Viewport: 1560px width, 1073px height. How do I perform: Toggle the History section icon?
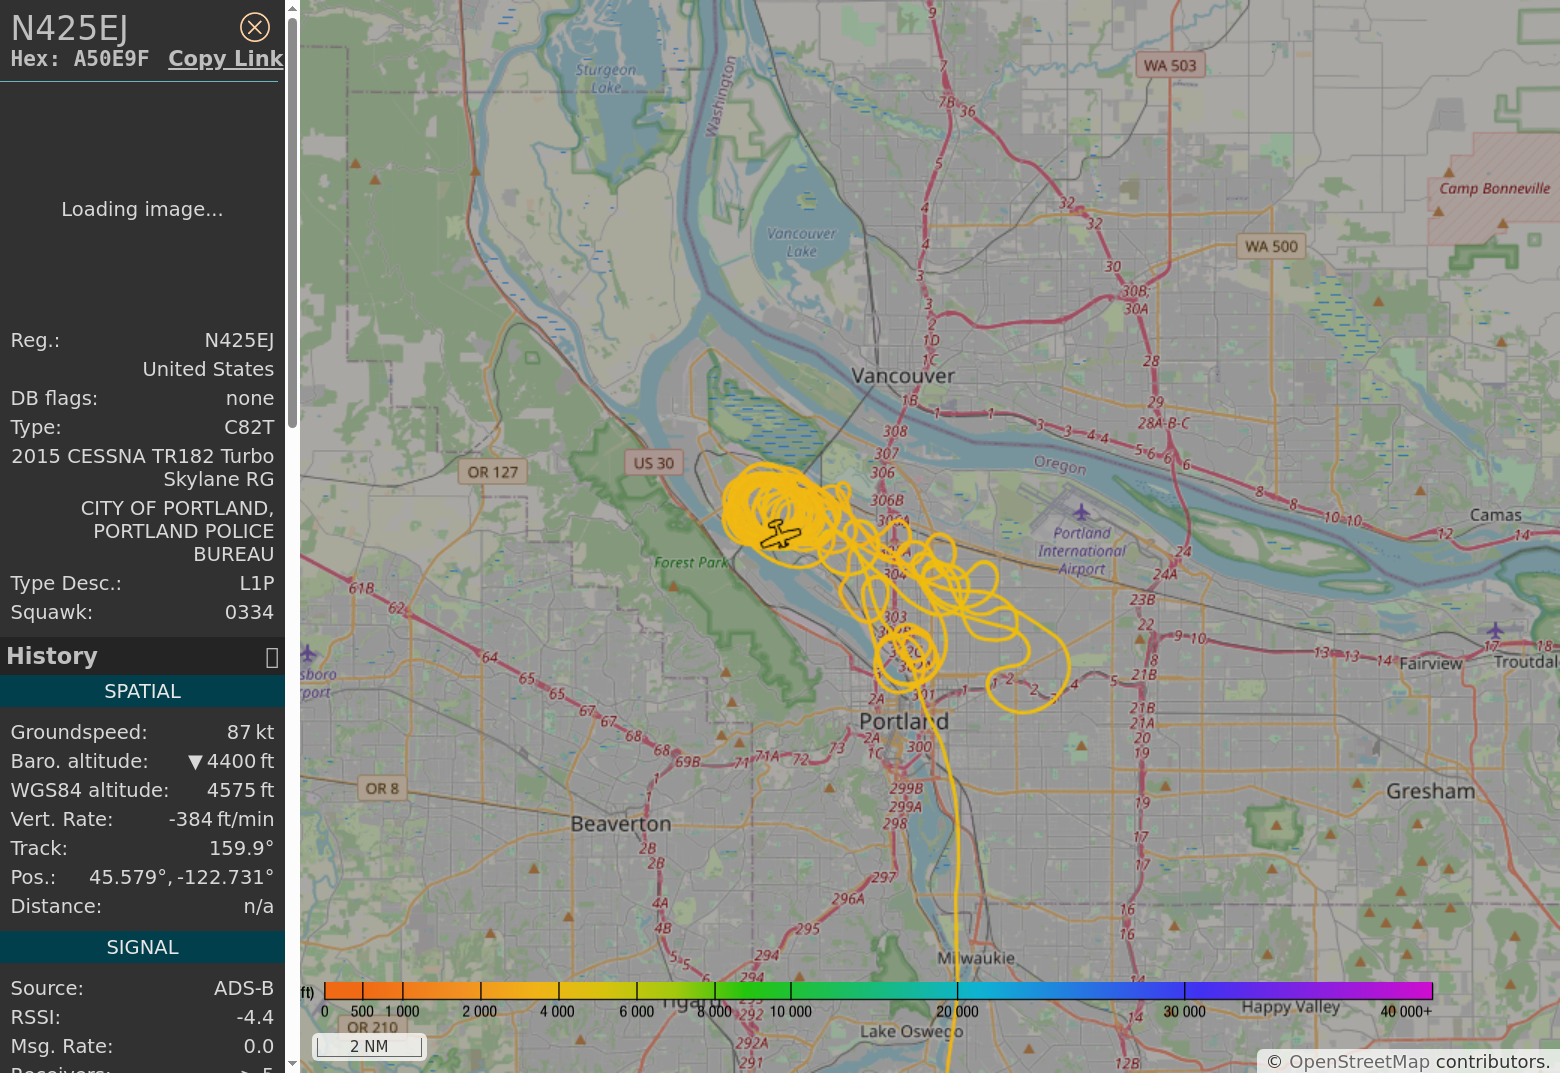[271, 657]
